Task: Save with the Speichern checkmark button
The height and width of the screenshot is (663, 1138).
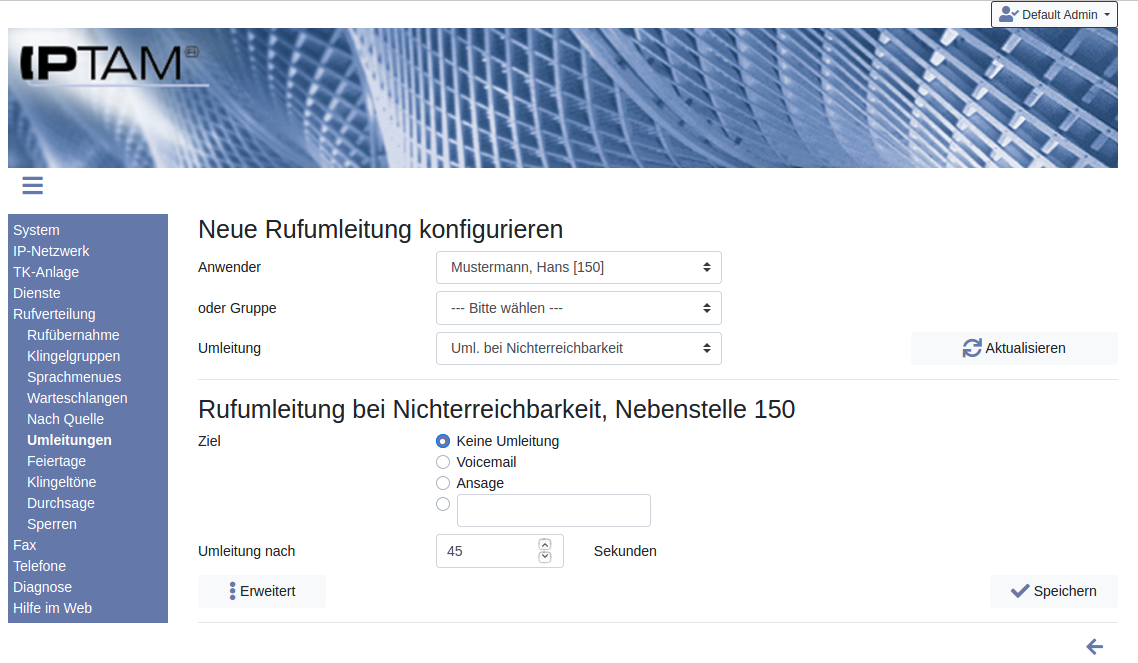Action: click(1053, 591)
